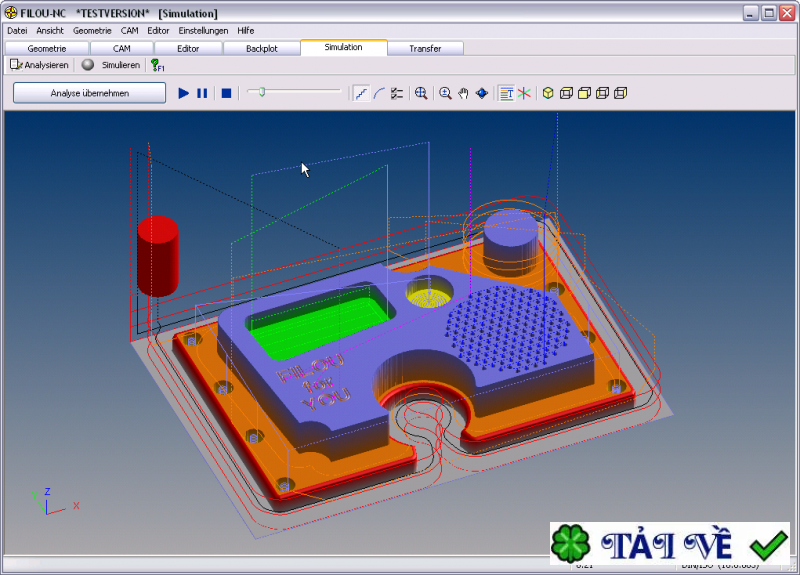Open the Einstellungen menu
The image size is (800, 575).
[203, 31]
